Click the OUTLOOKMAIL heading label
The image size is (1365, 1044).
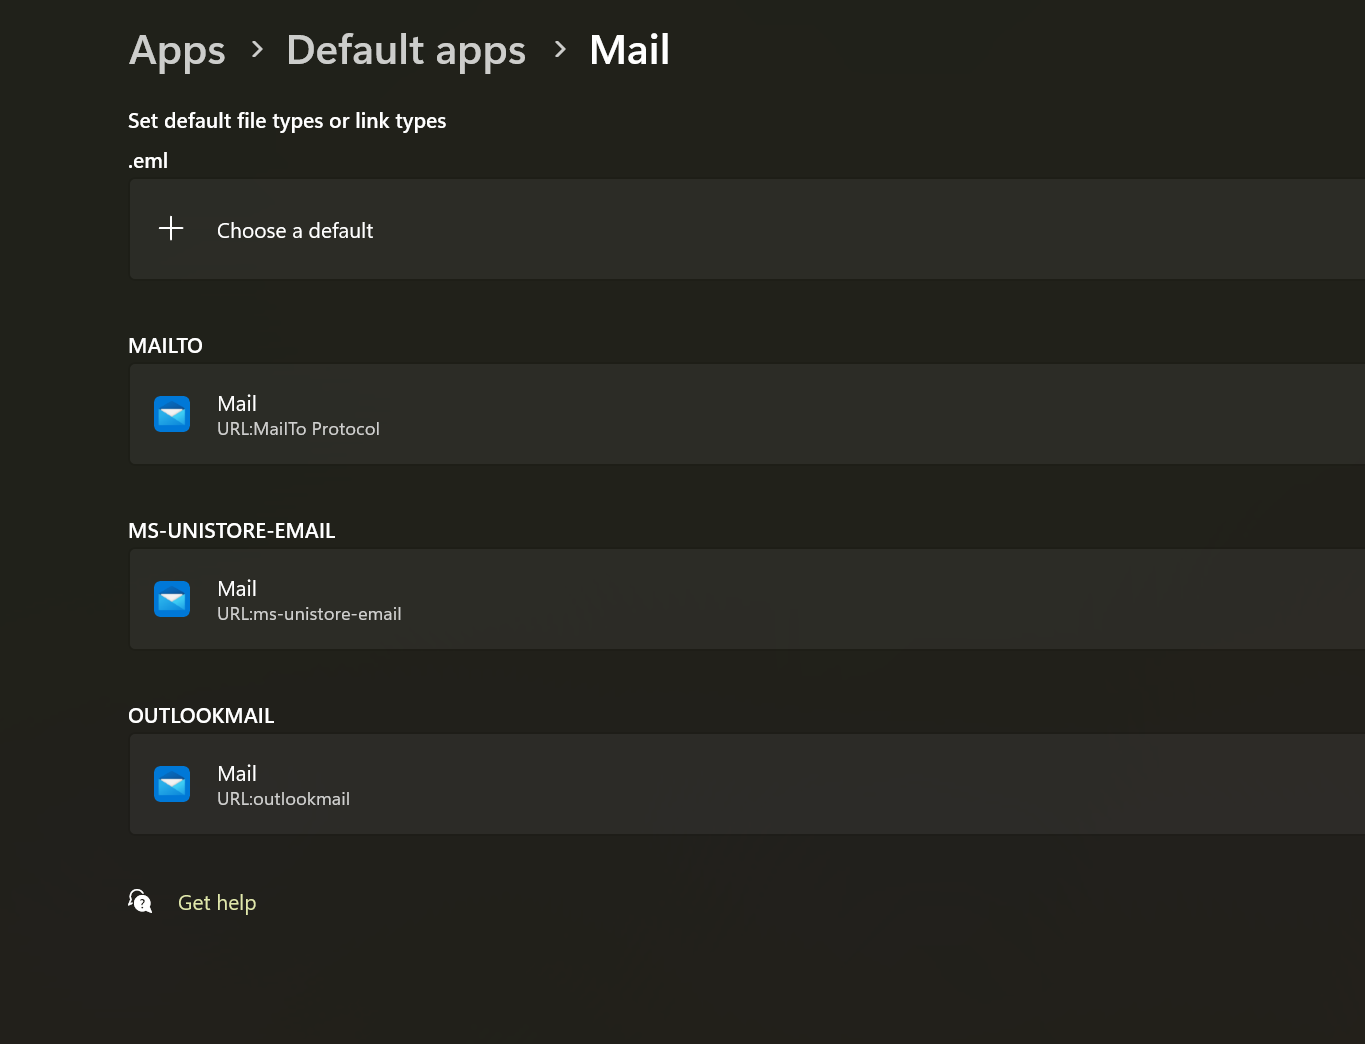[x=201, y=716]
